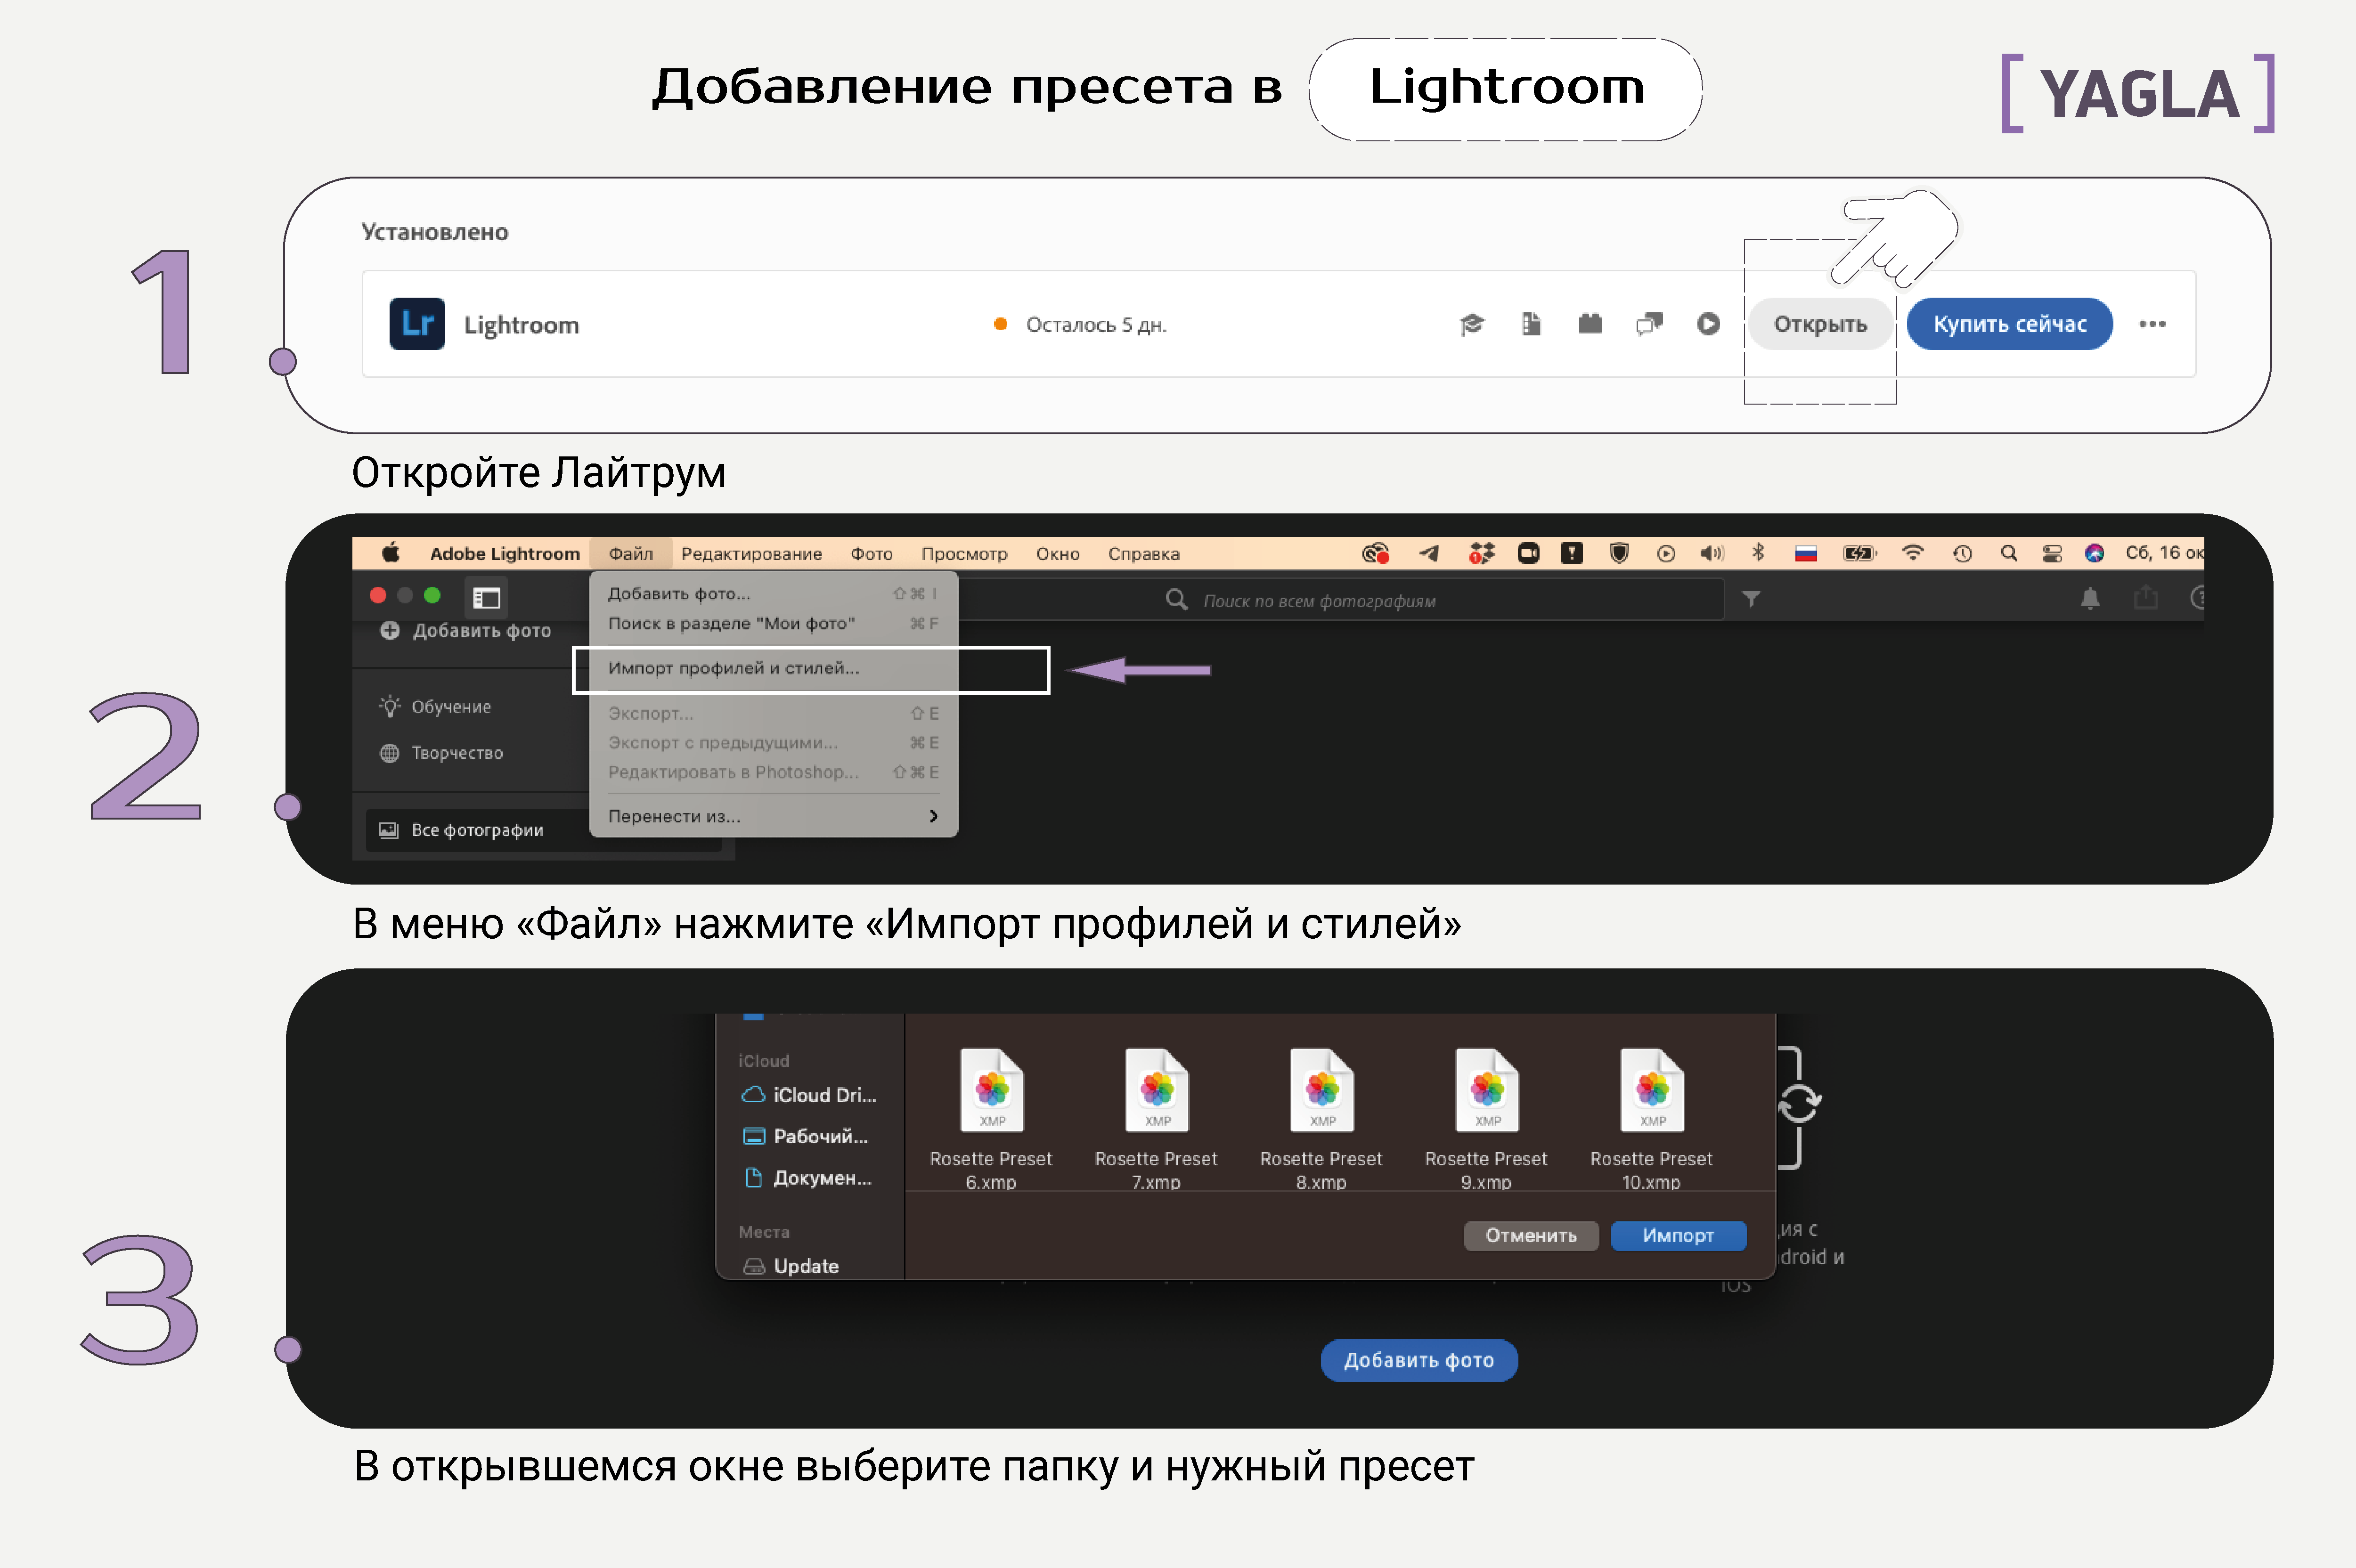Click the circled play menu bar icon
Image resolution: width=2356 pixels, height=1568 pixels.
click(1666, 553)
